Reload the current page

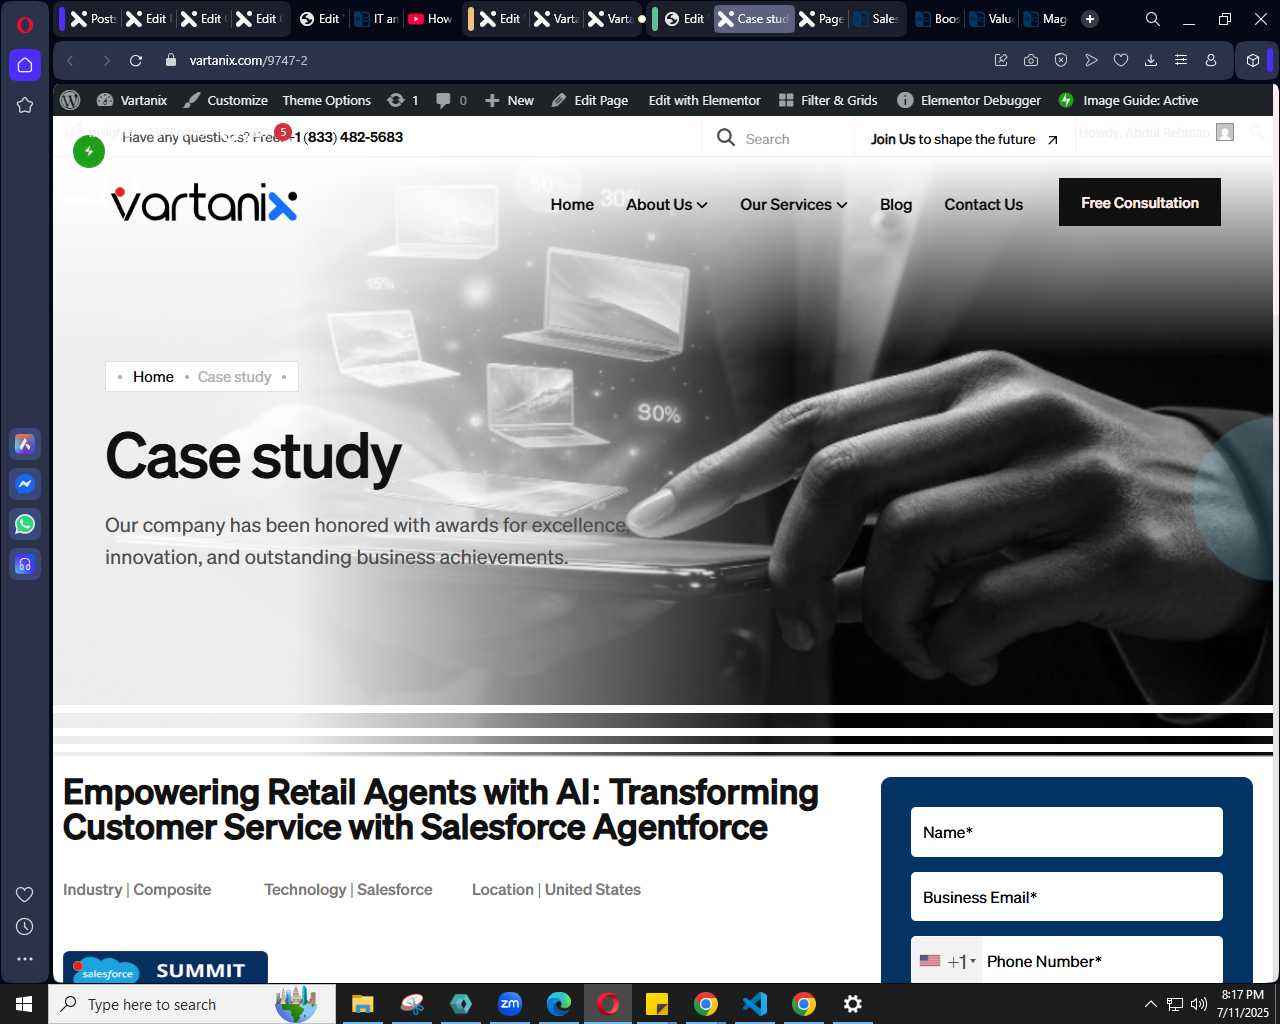[136, 60]
